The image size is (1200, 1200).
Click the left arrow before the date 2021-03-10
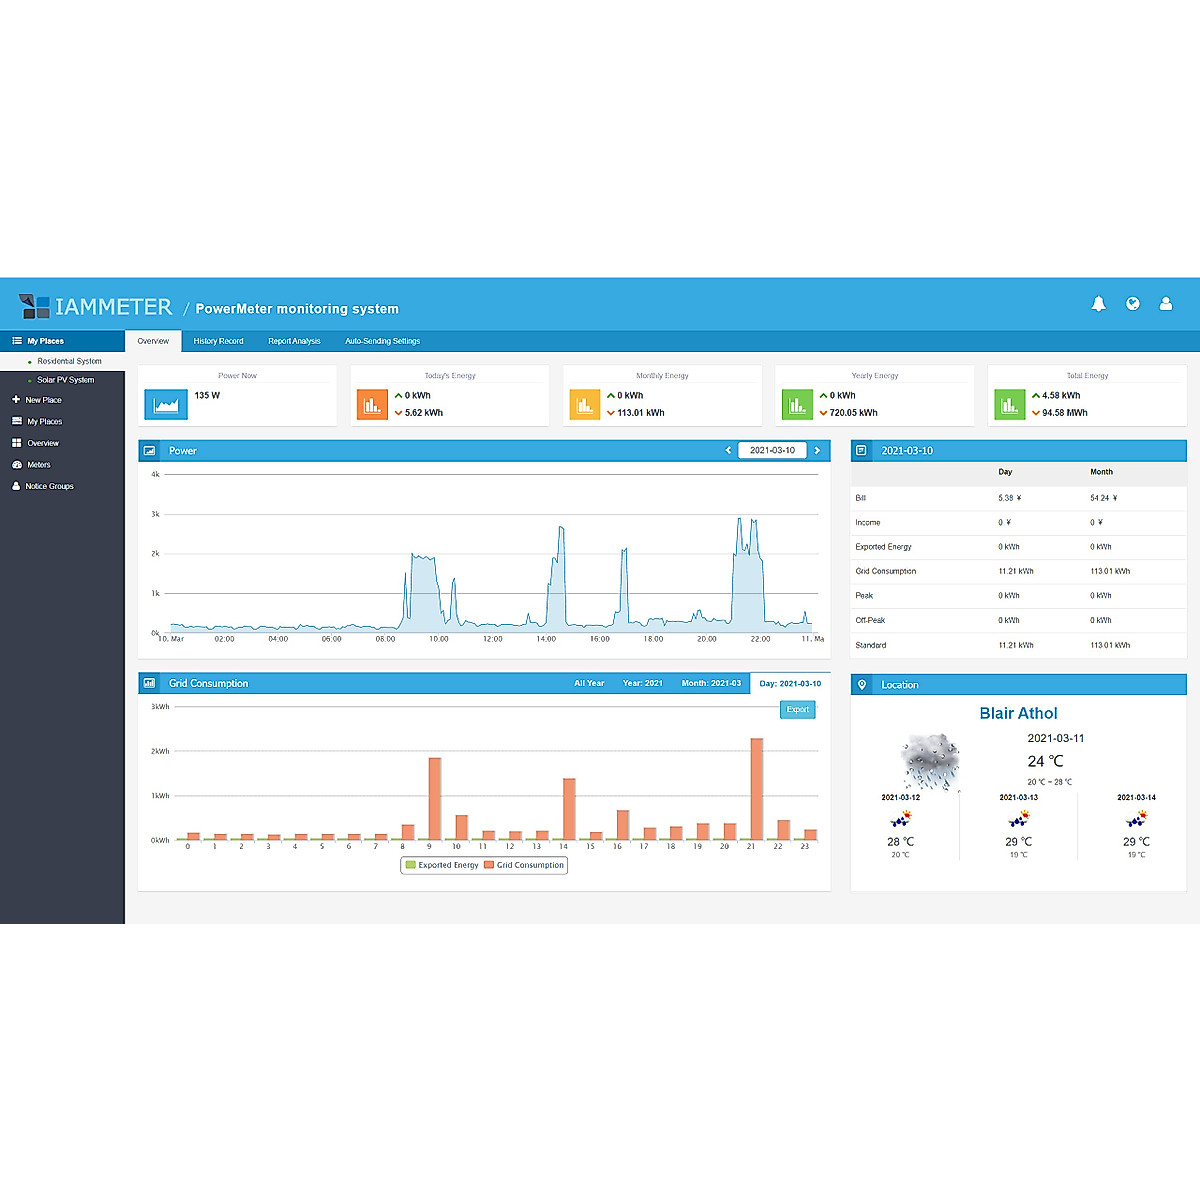pyautogui.click(x=728, y=450)
